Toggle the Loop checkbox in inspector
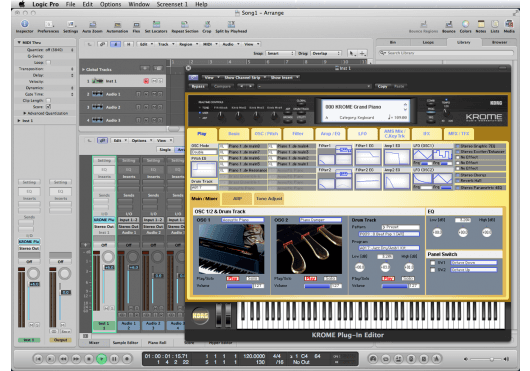Image resolution: width=530 pixels, height=371 pixels. pos(48,62)
